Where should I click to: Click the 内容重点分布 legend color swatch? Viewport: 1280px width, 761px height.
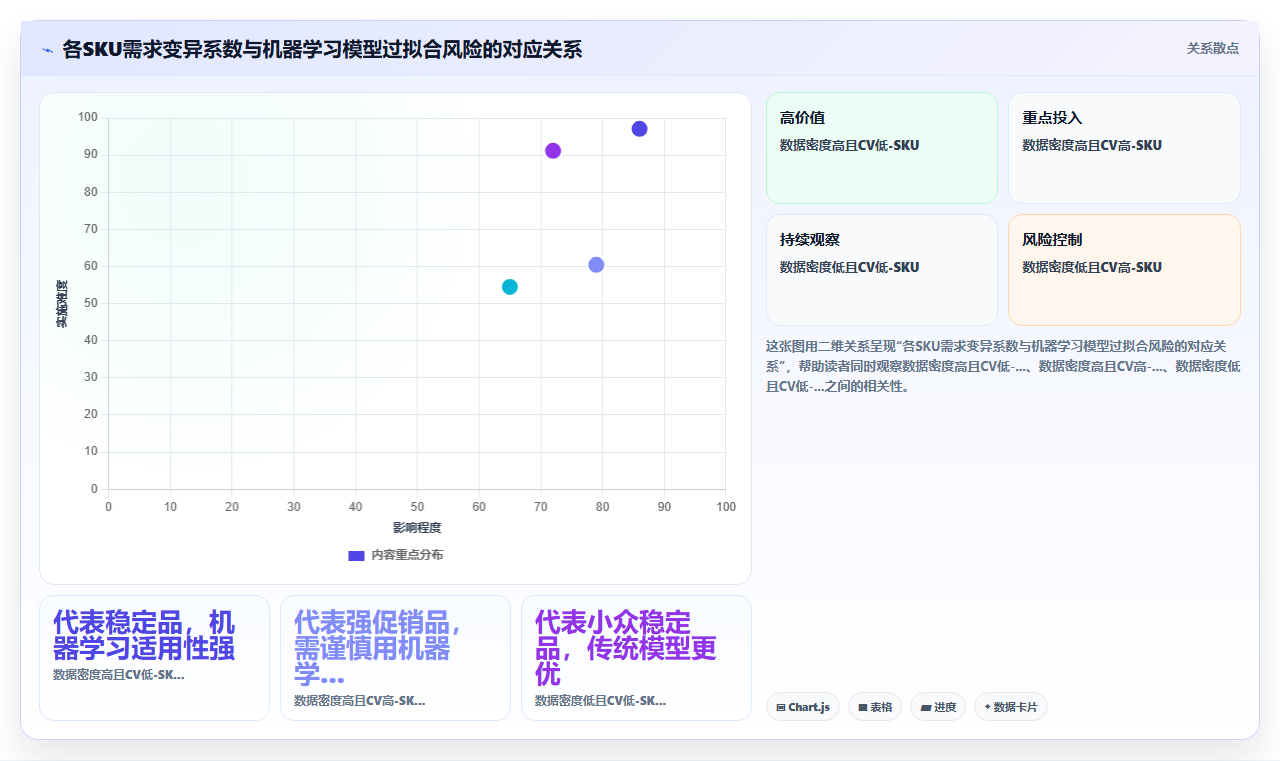(x=356, y=555)
